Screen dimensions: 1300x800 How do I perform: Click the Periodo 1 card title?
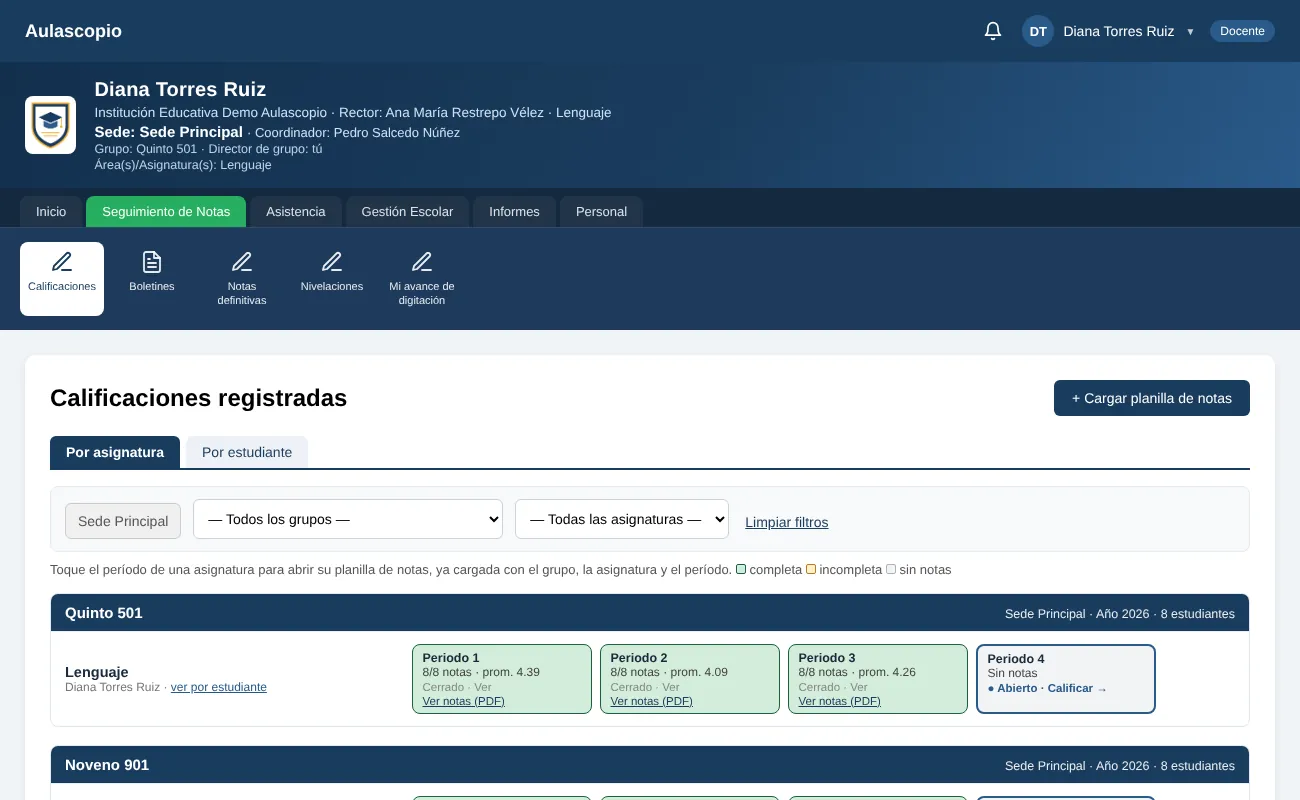coord(451,658)
